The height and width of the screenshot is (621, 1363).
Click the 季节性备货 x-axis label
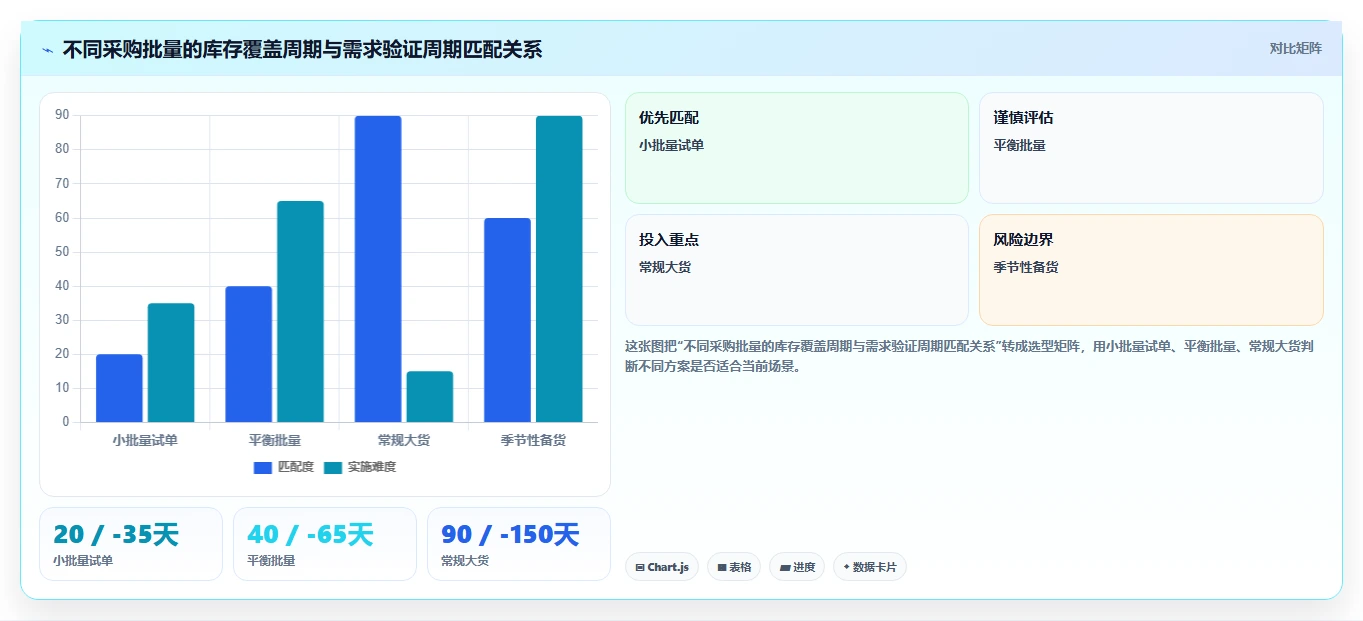(533, 440)
